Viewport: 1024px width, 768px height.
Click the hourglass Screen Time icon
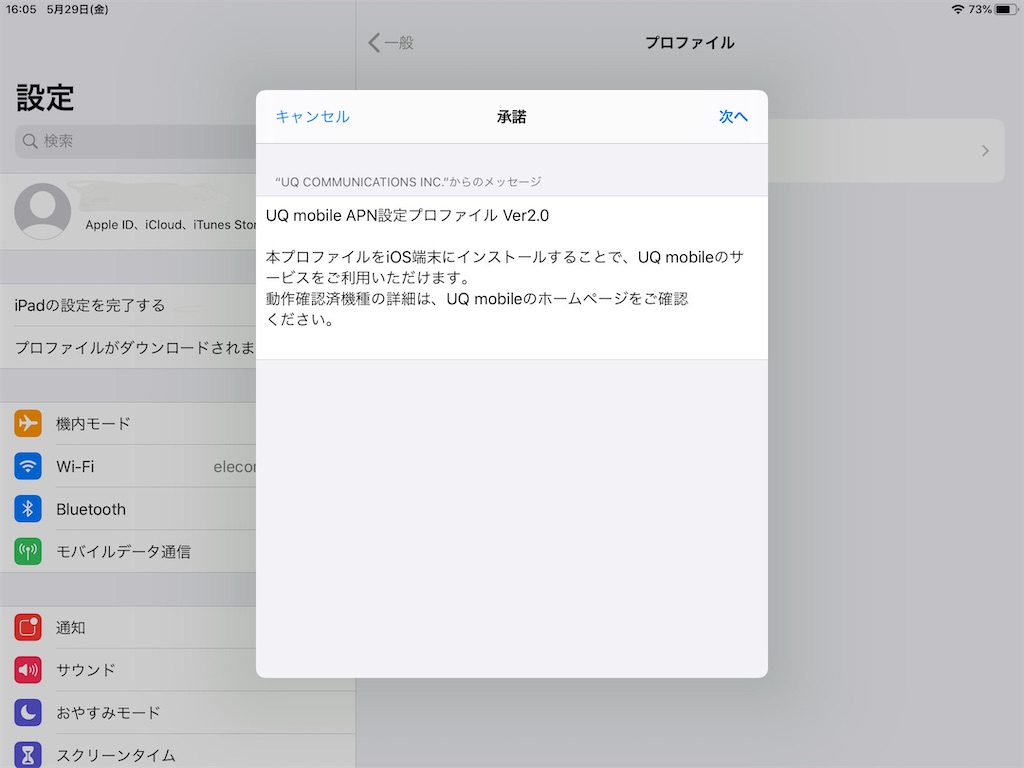coord(28,755)
